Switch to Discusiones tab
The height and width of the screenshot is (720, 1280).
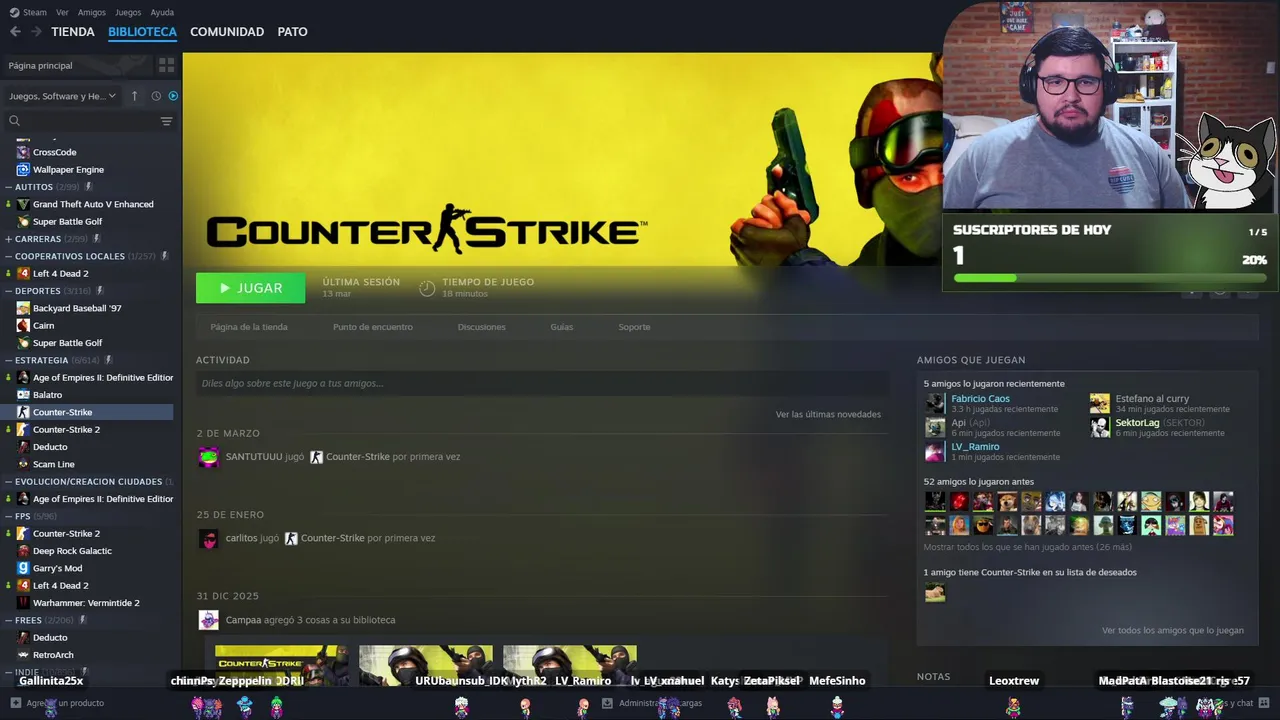[x=481, y=327]
